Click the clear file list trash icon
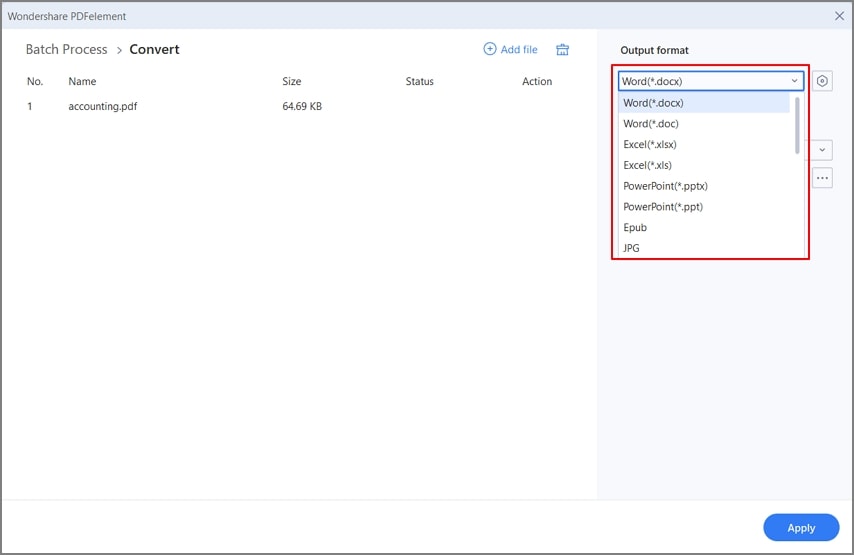 coord(562,50)
